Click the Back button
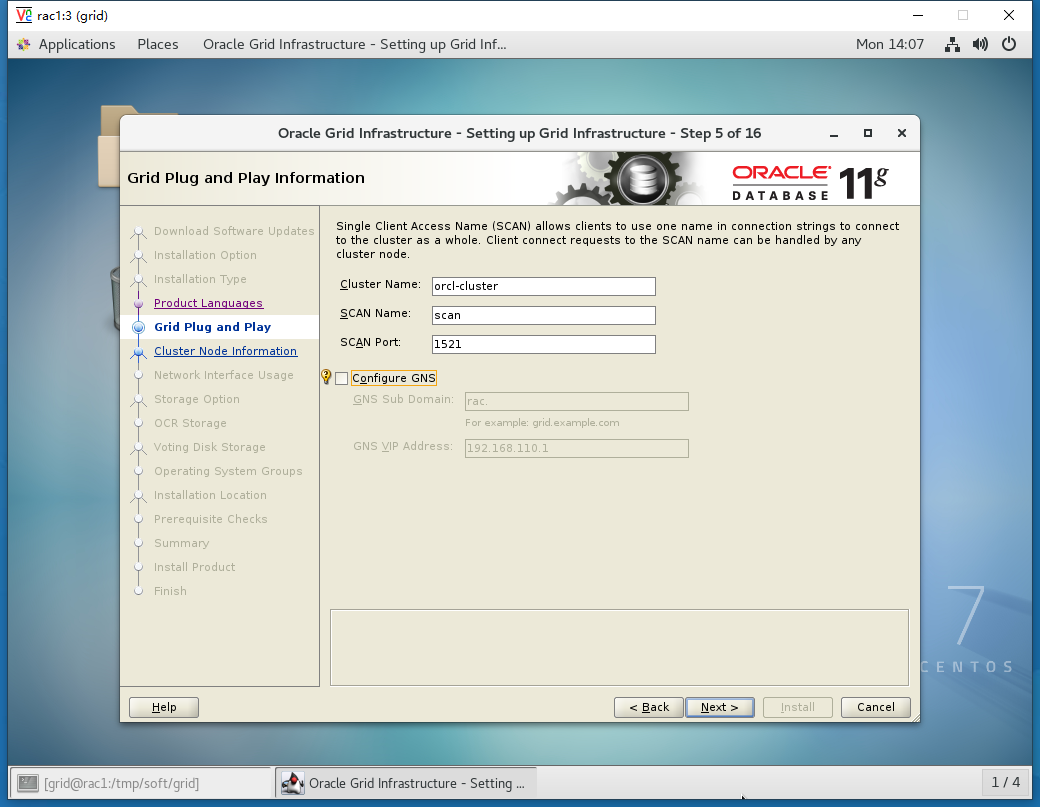Image resolution: width=1040 pixels, height=807 pixels. pos(649,708)
